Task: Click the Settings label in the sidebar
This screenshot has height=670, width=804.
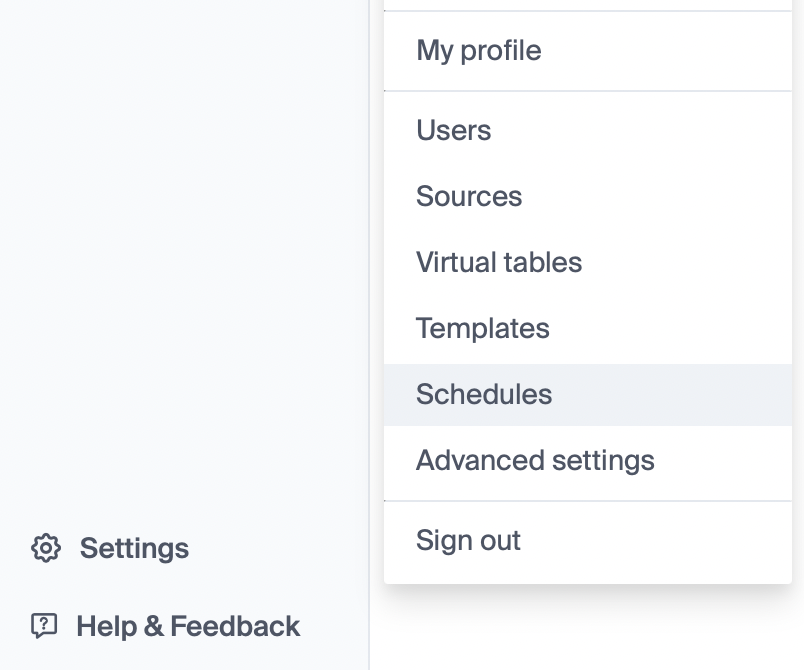Action: (134, 549)
